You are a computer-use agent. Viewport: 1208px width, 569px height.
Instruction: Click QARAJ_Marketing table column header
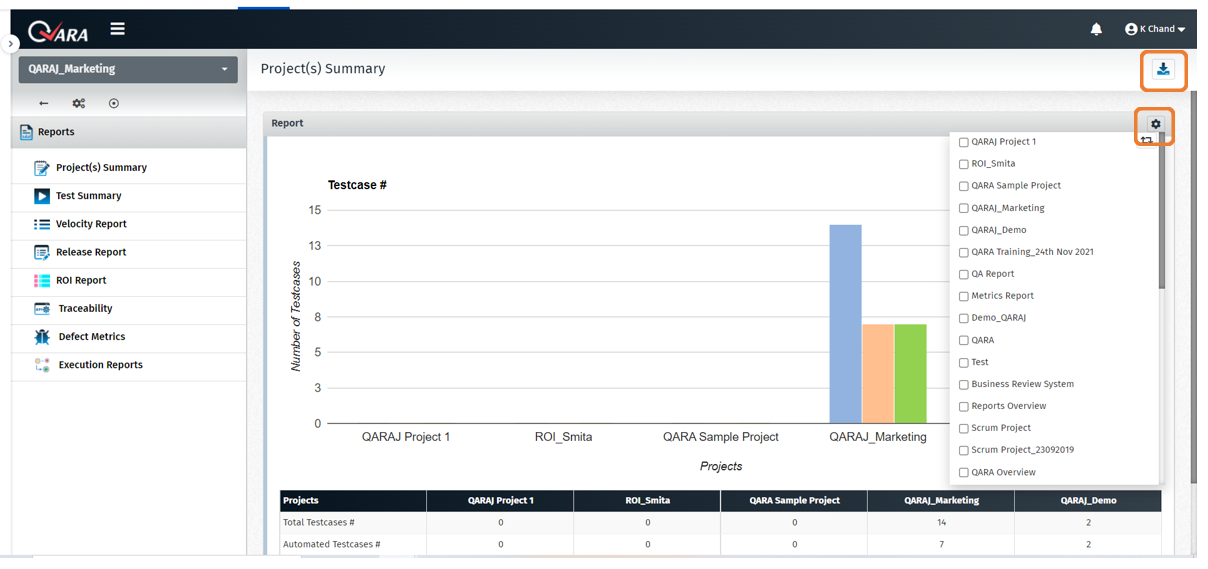[941, 501]
